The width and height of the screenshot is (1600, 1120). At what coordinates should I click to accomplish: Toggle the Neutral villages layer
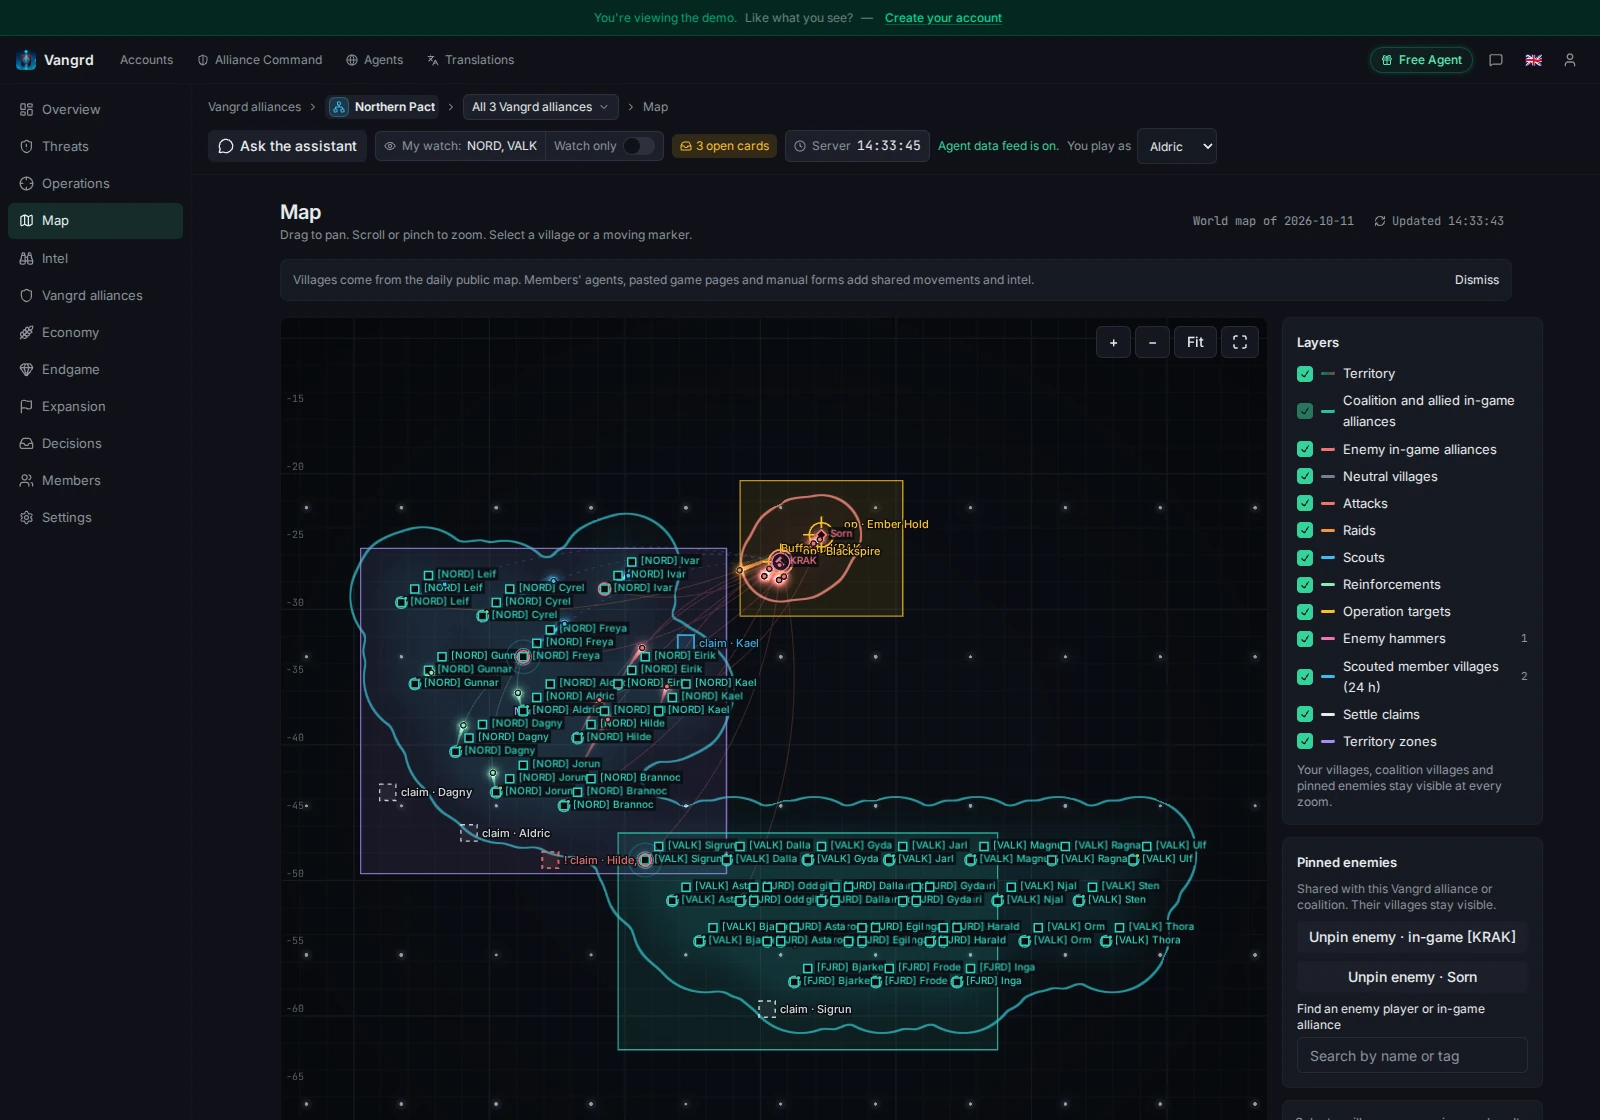pos(1305,476)
